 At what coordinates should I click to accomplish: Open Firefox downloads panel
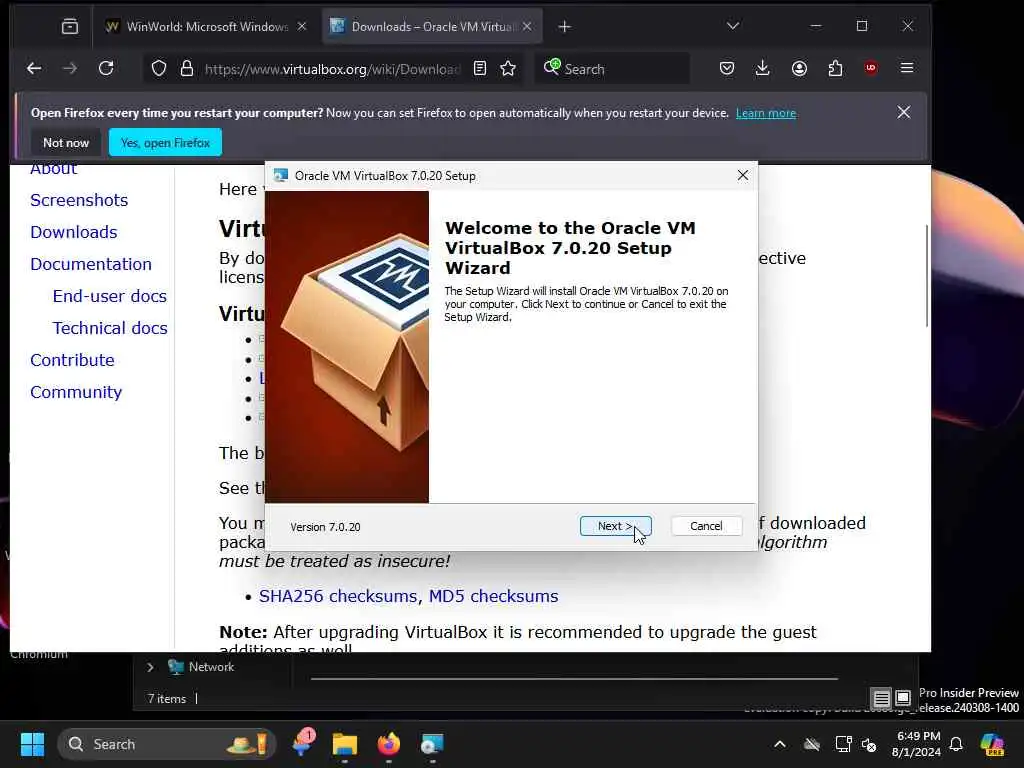pyautogui.click(x=762, y=69)
